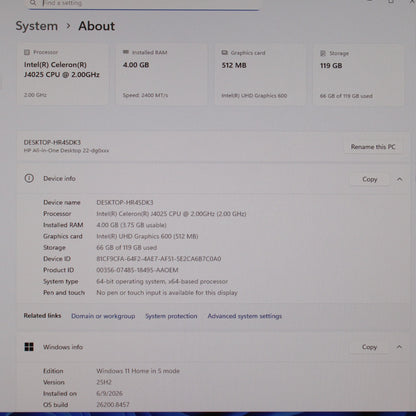Click the Processor card icon
This screenshot has height=416, width=416.
tap(27, 52)
